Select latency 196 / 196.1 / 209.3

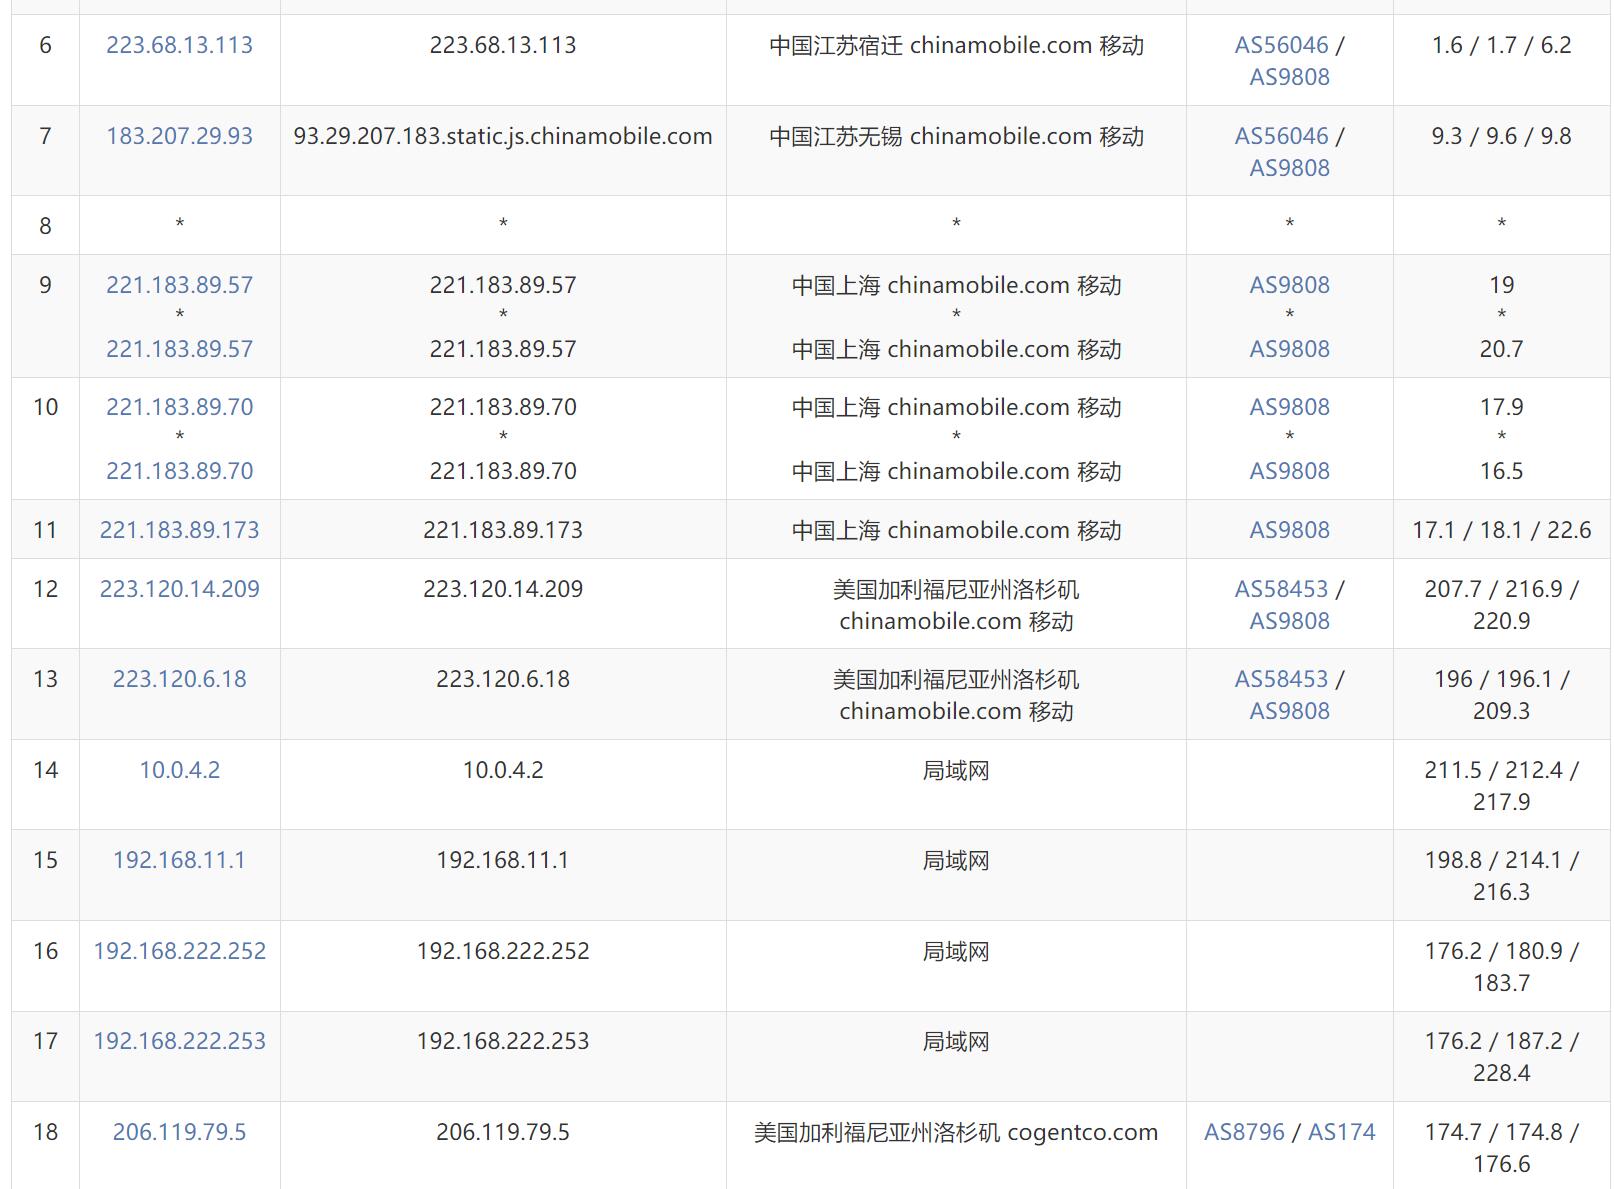(x=1501, y=695)
